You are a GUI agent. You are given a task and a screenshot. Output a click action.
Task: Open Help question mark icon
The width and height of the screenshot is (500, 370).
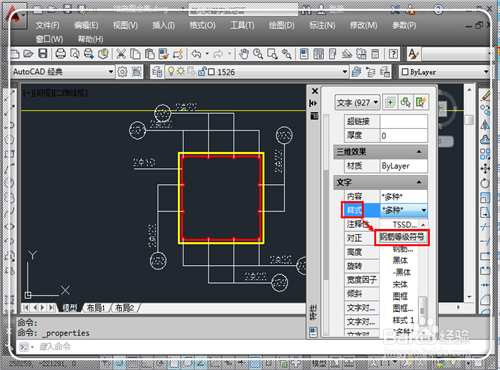click(393, 53)
